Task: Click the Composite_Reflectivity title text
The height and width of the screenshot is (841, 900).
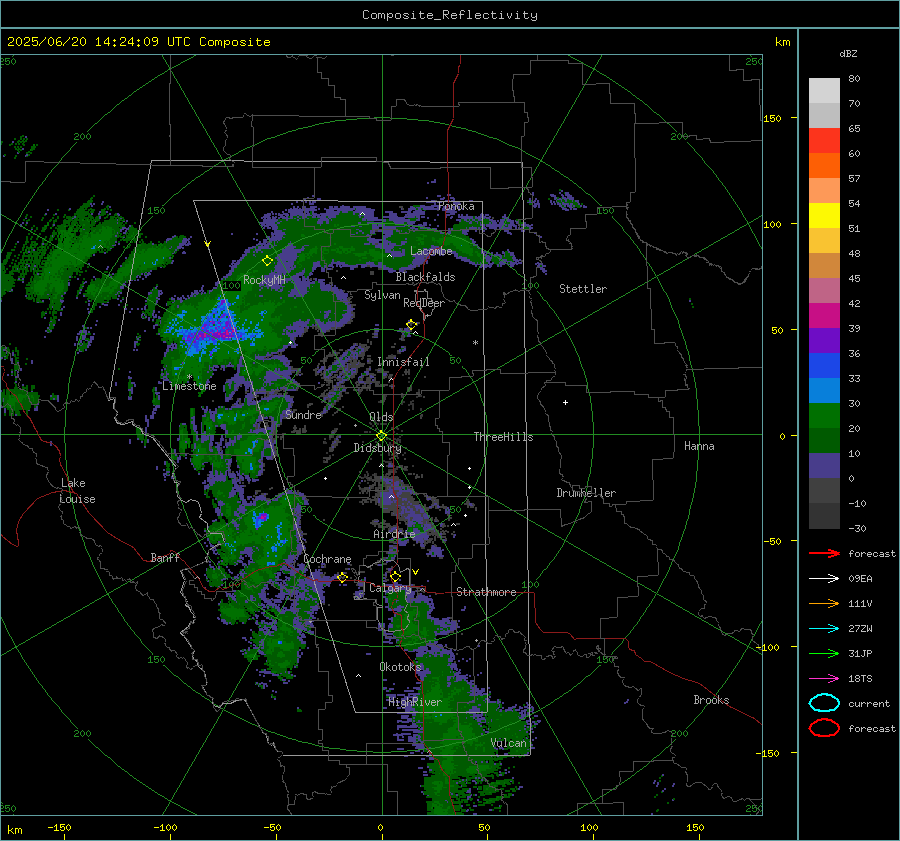Action: pyautogui.click(x=449, y=15)
